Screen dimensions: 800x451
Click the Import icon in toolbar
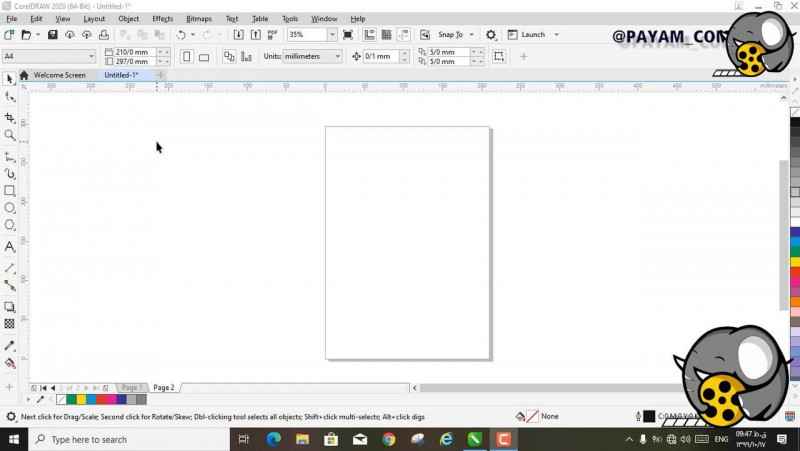(238, 35)
